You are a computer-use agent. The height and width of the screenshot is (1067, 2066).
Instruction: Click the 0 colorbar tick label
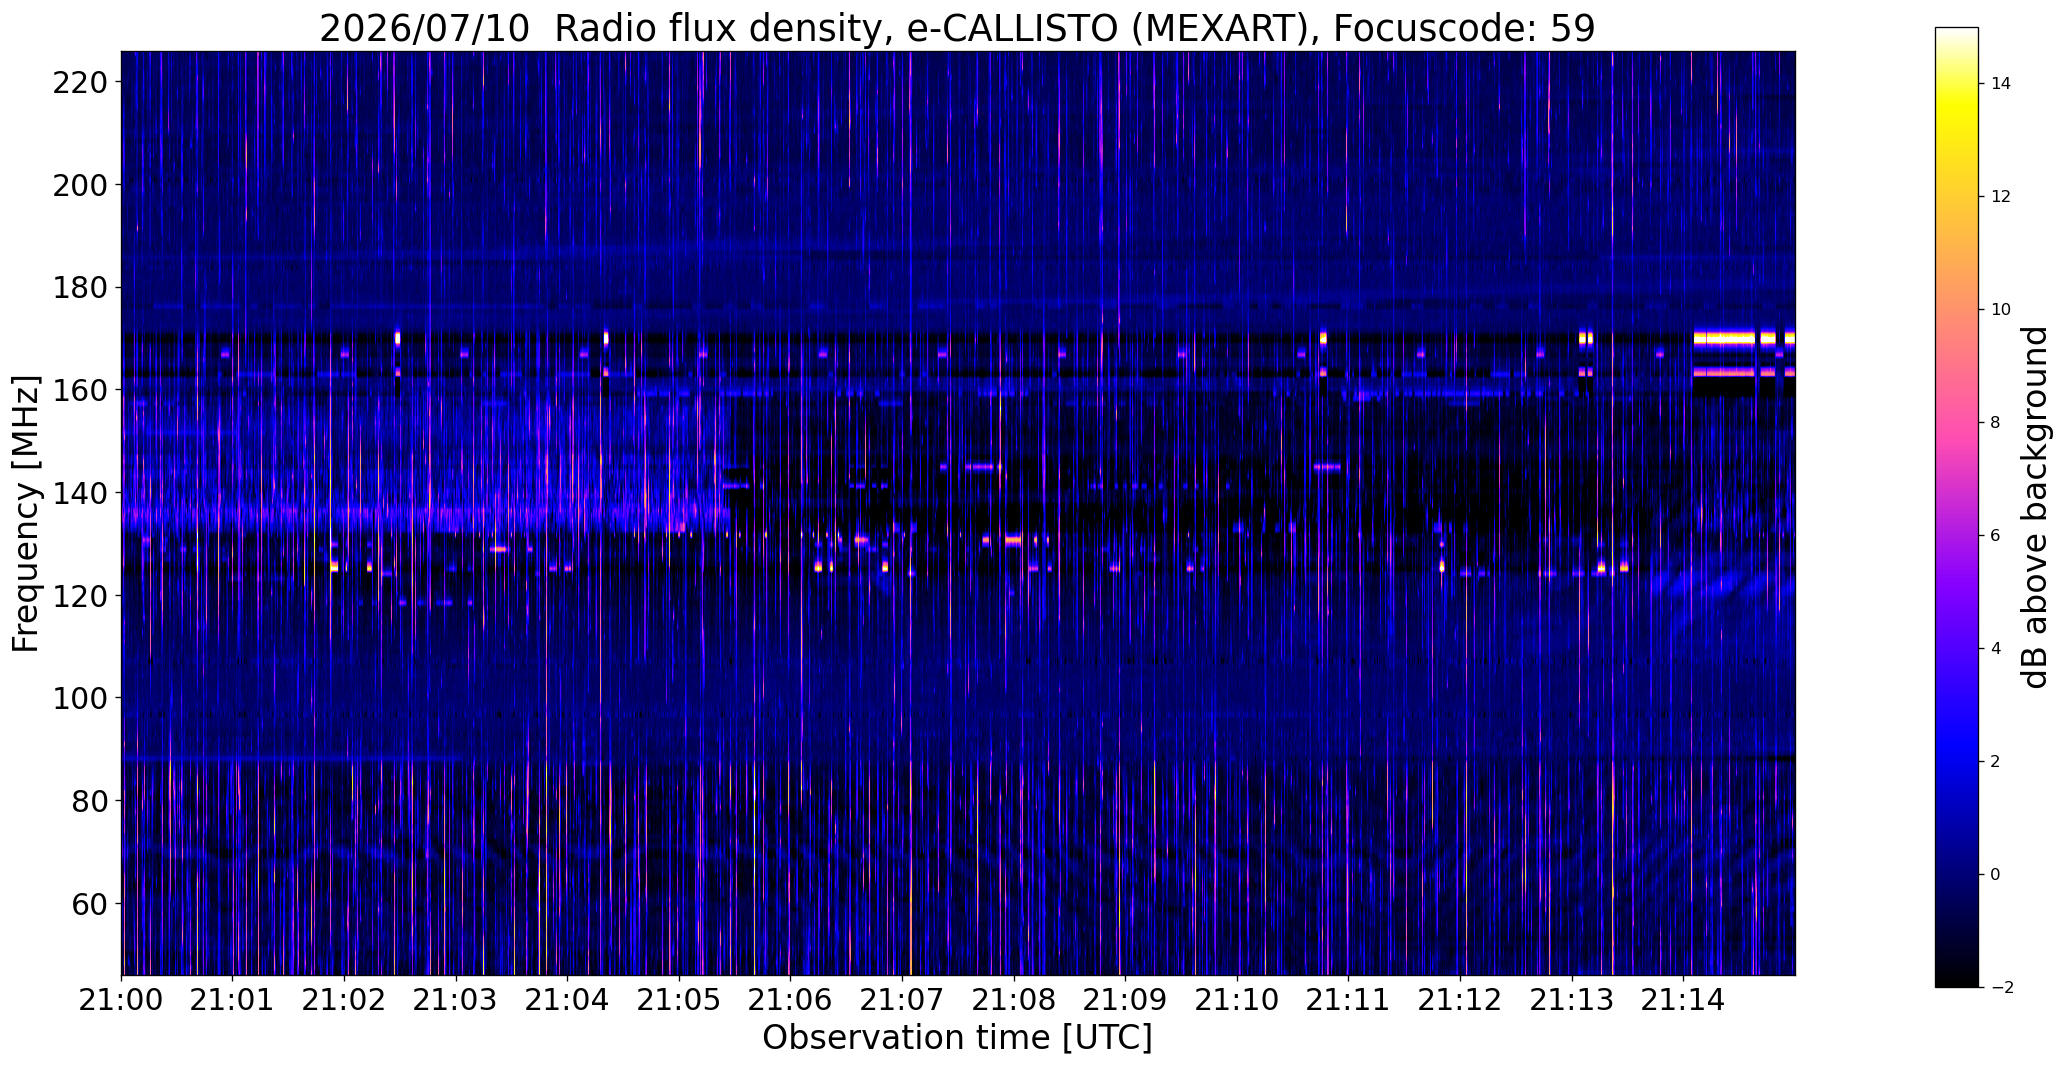[x=1996, y=875]
